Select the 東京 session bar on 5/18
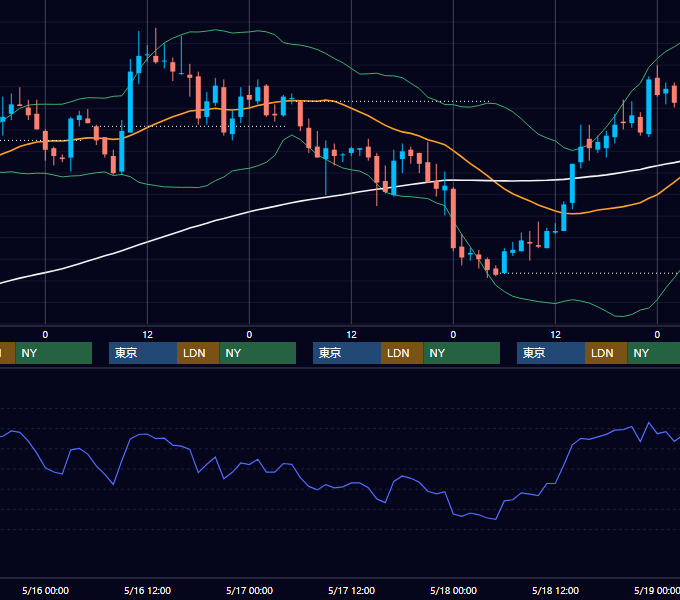 point(551,353)
